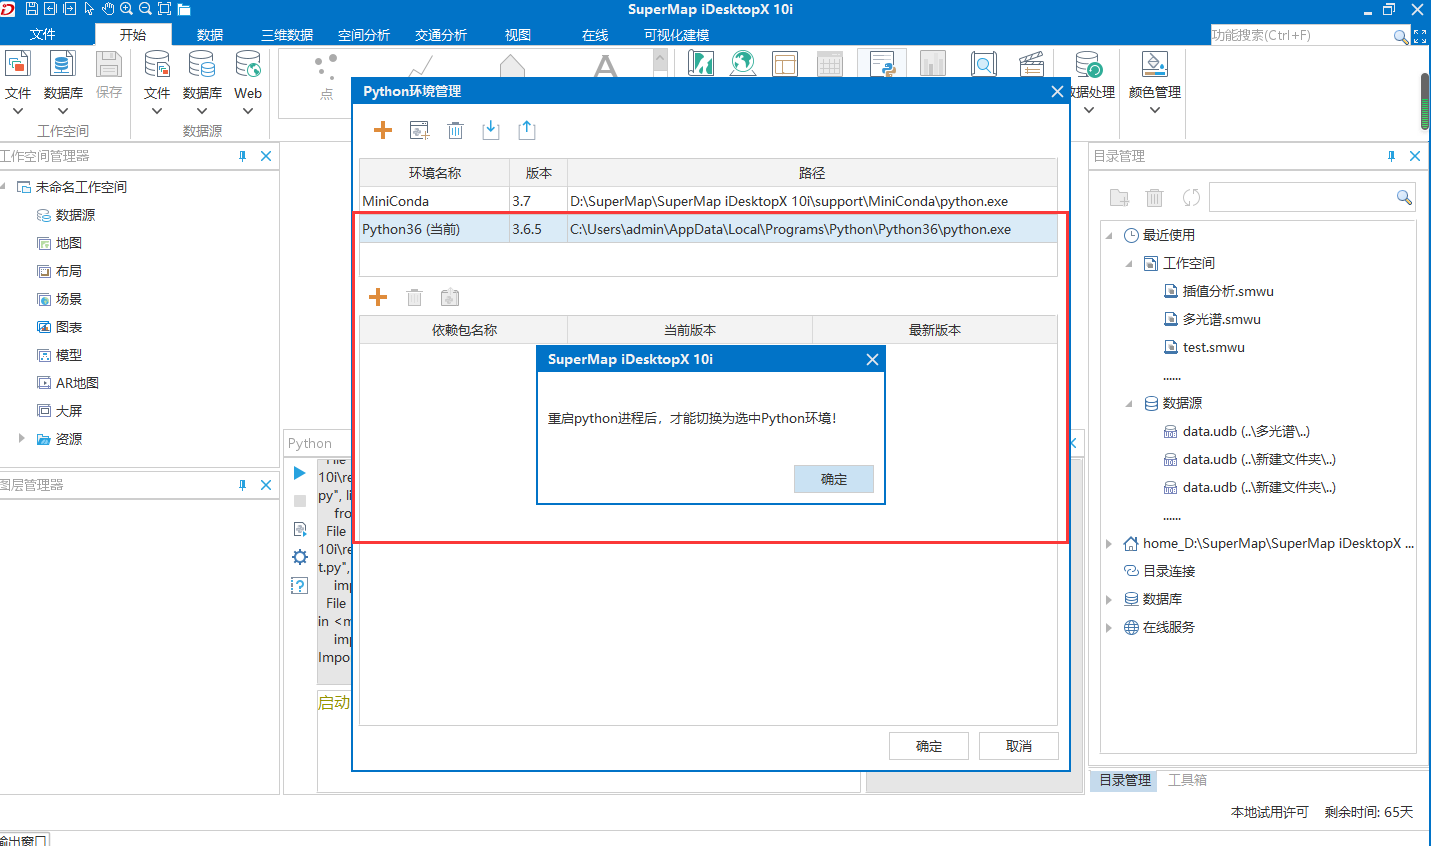Click the full screen icon beside search box

point(1420,36)
